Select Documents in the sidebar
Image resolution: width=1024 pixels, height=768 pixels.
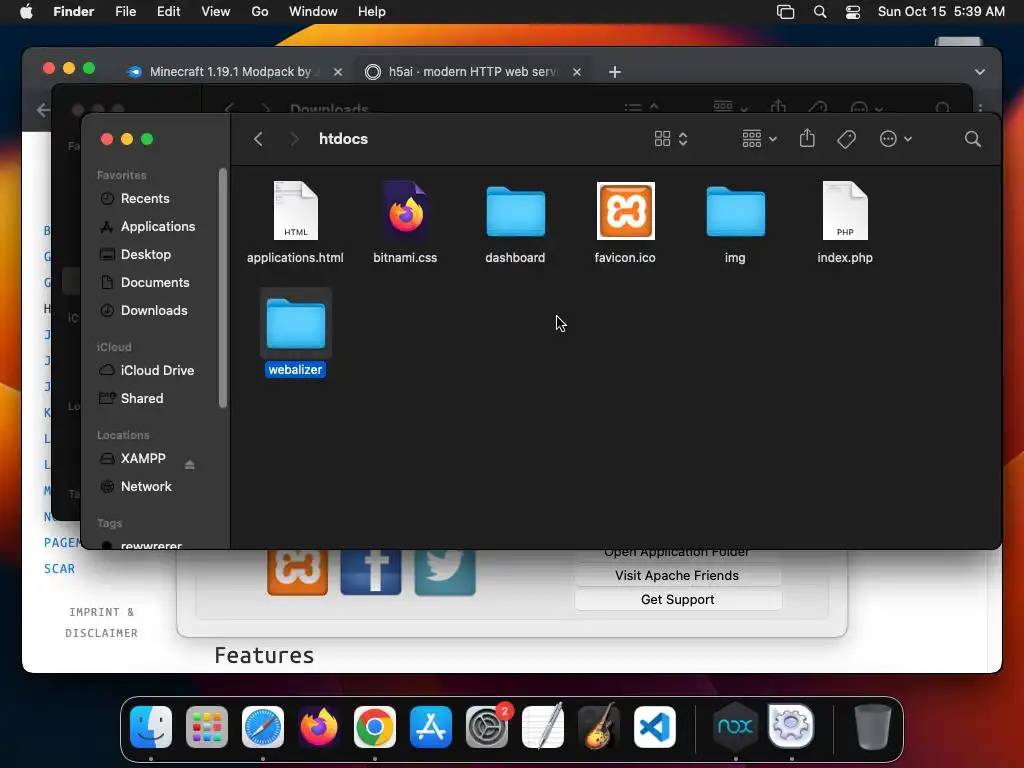157,283
